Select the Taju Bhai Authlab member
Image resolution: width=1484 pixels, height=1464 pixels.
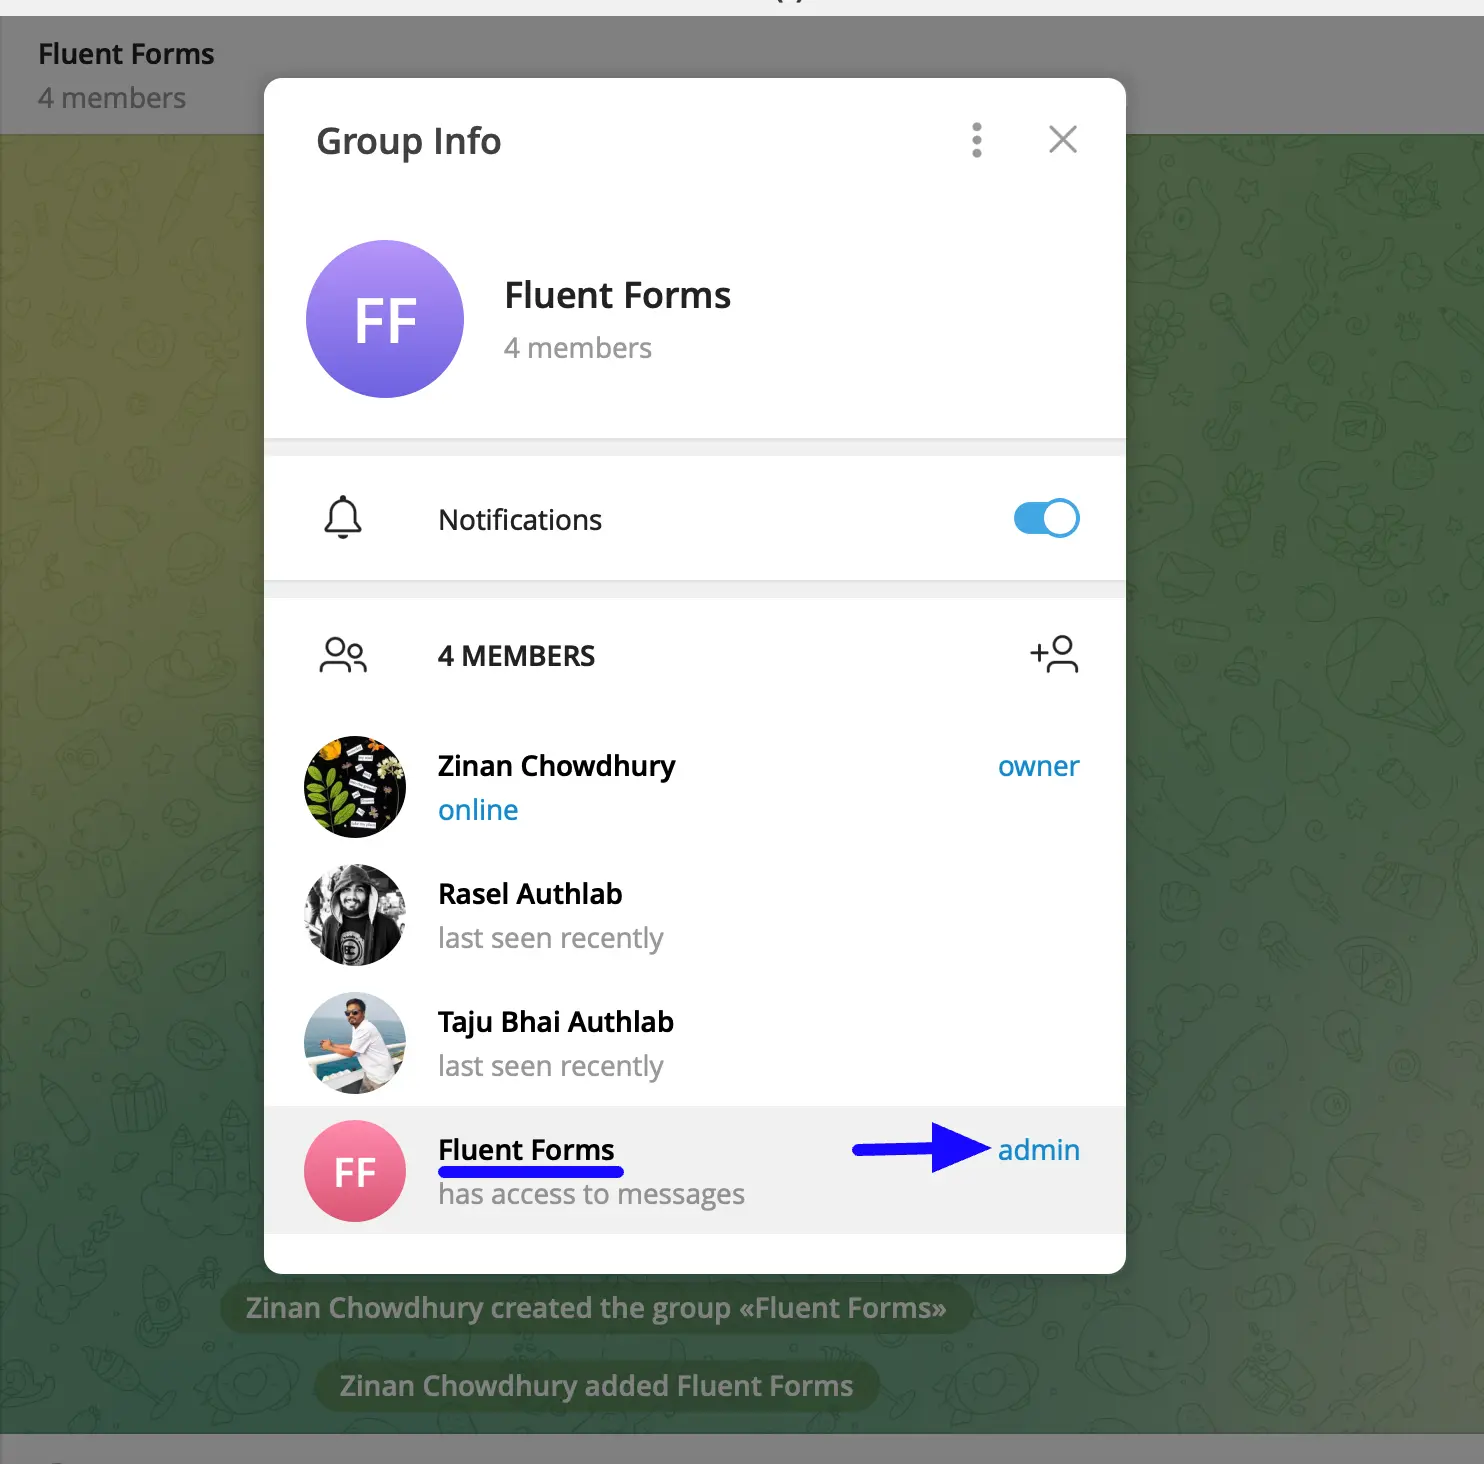tap(695, 1043)
